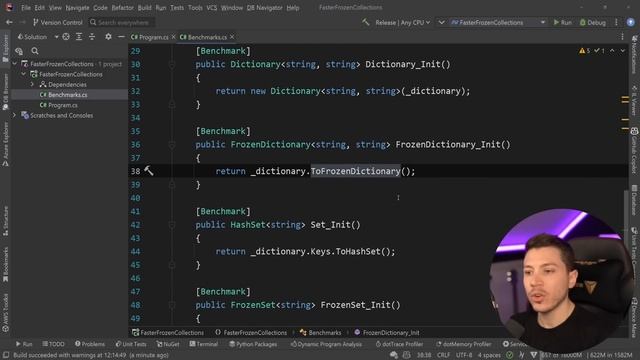This screenshot has width=640, height=360.
Task: Expand Scratches and Consoles node
Action: click(x=15, y=116)
